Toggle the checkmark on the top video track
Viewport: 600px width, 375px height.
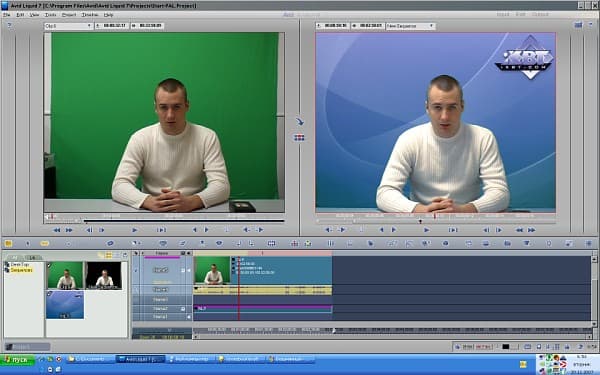coord(135,270)
